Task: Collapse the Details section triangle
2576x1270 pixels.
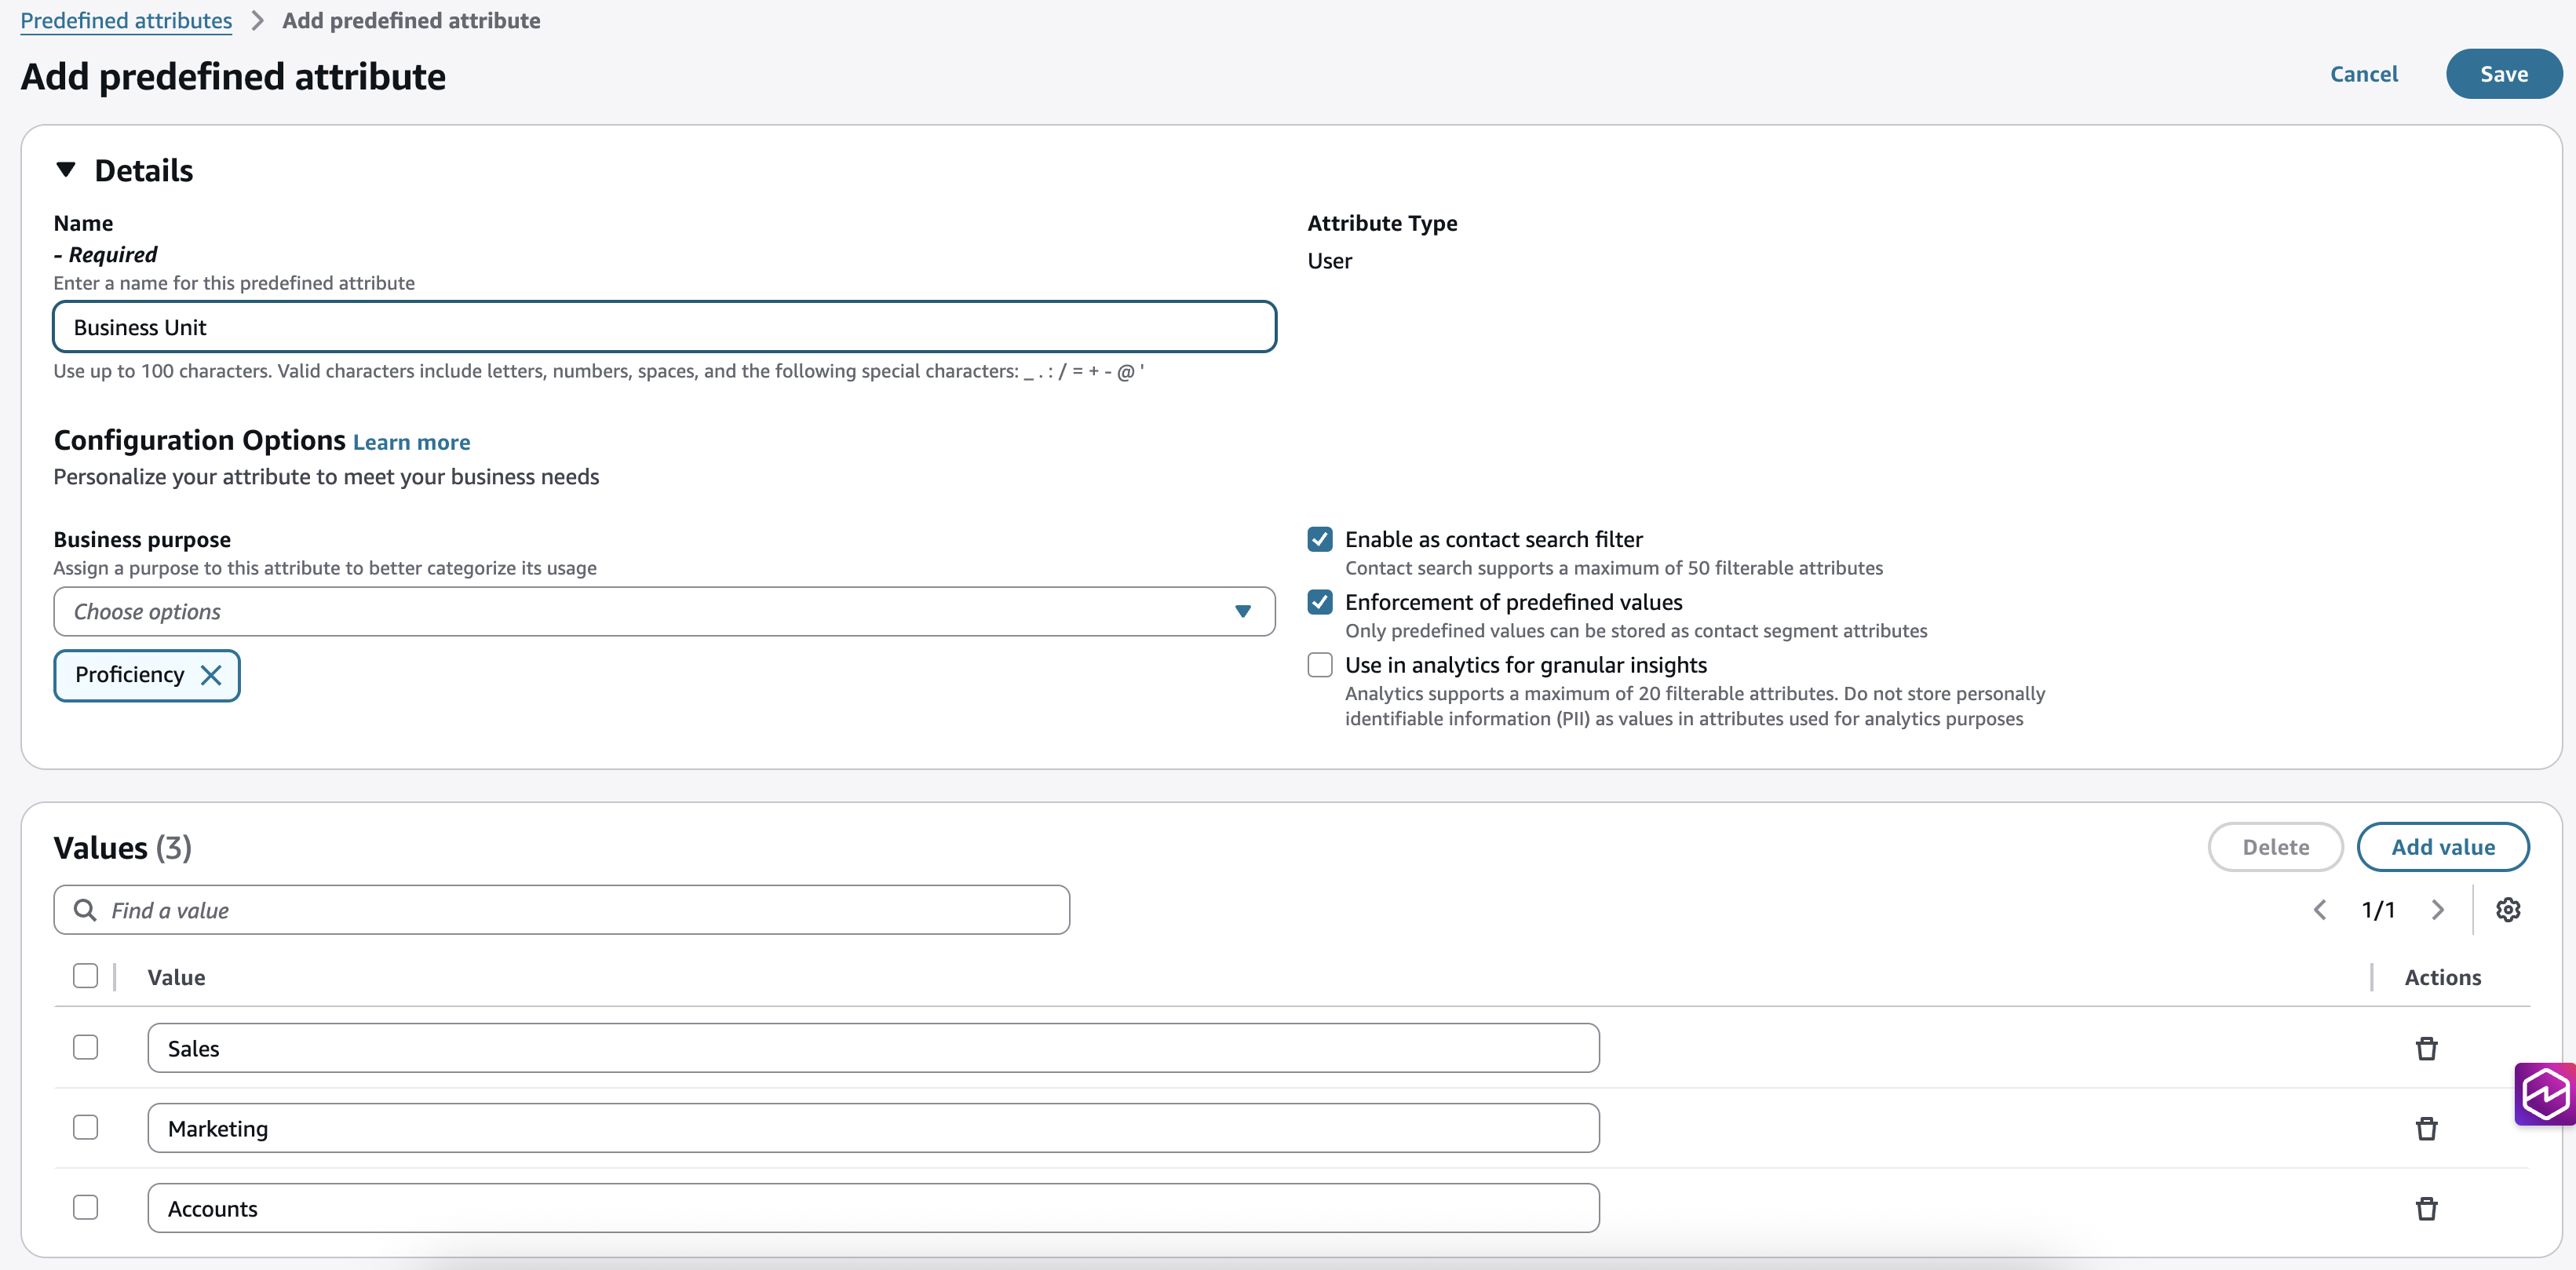Action: point(66,169)
